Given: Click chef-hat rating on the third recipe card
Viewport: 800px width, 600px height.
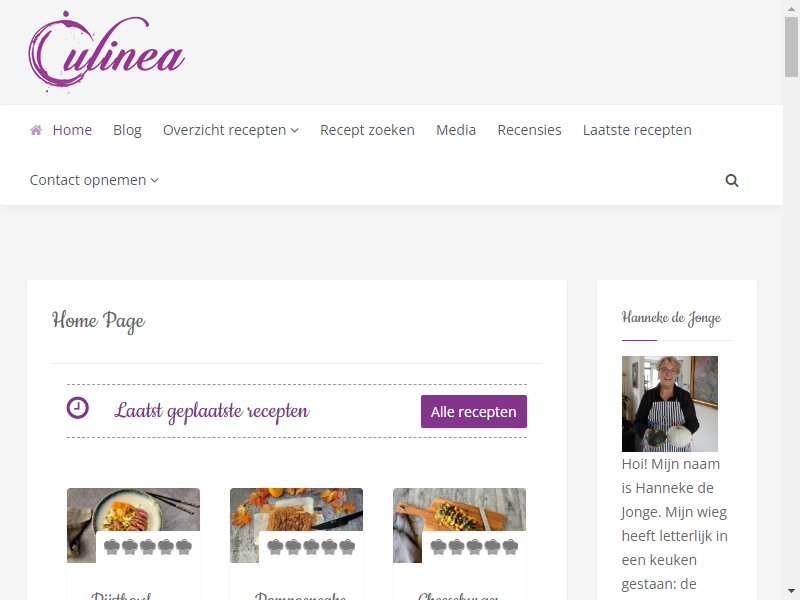Looking at the screenshot, I should click(474, 547).
